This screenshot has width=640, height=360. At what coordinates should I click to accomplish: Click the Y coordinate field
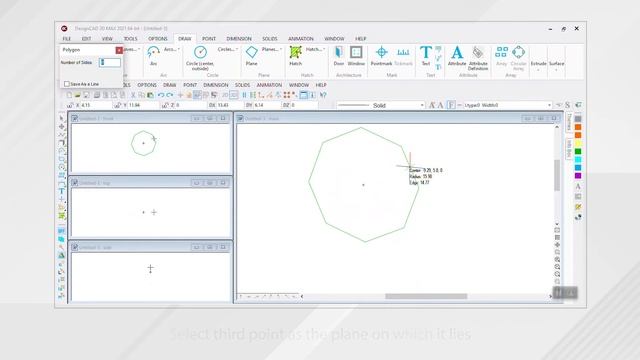143,105
